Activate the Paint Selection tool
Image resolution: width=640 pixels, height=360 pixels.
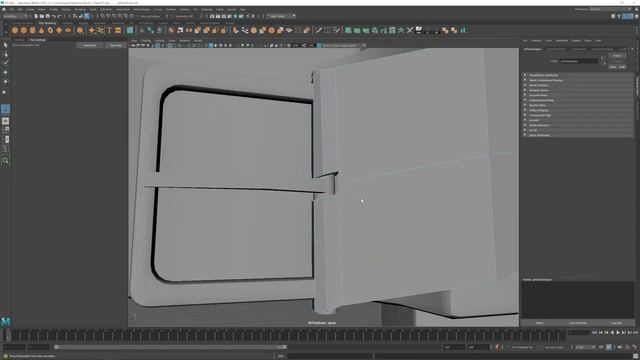(x=5, y=63)
